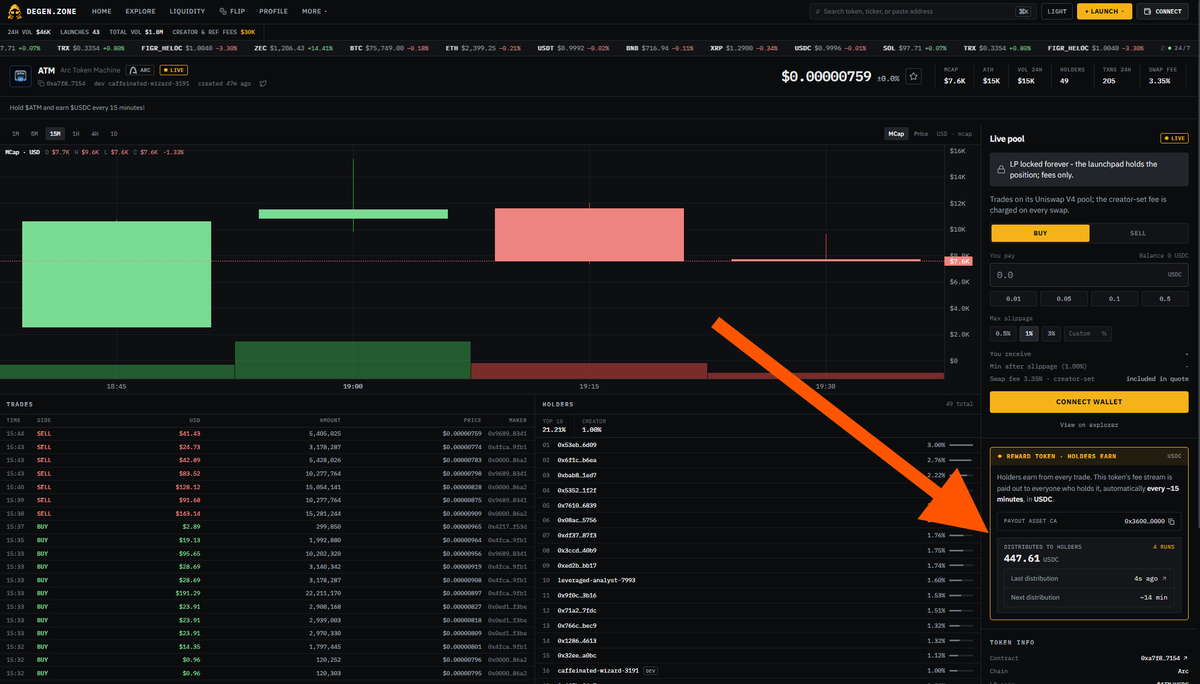Open holder 0x53eb…6d09 in the holders list
1200x684 pixels.
tap(578, 444)
